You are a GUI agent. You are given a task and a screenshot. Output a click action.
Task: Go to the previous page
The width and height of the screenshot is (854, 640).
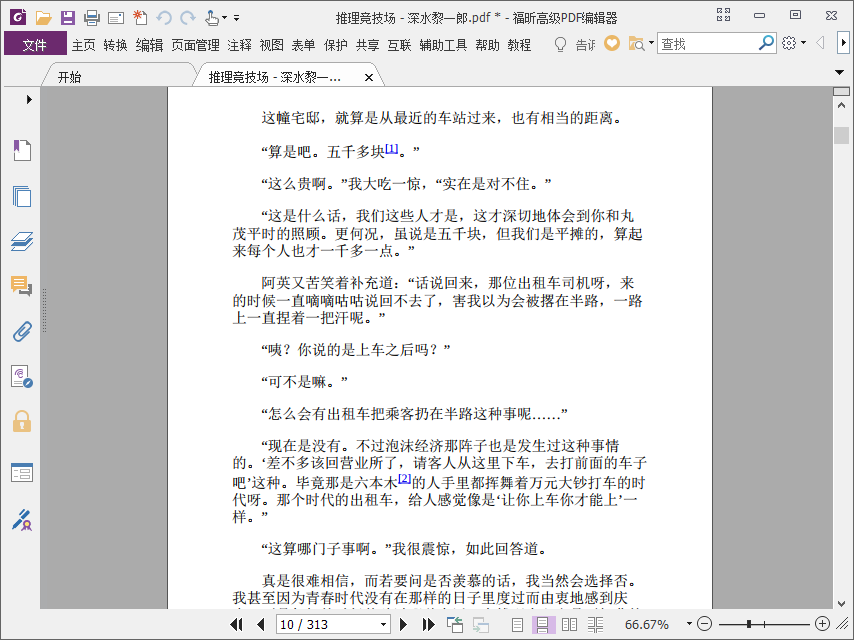(261, 624)
